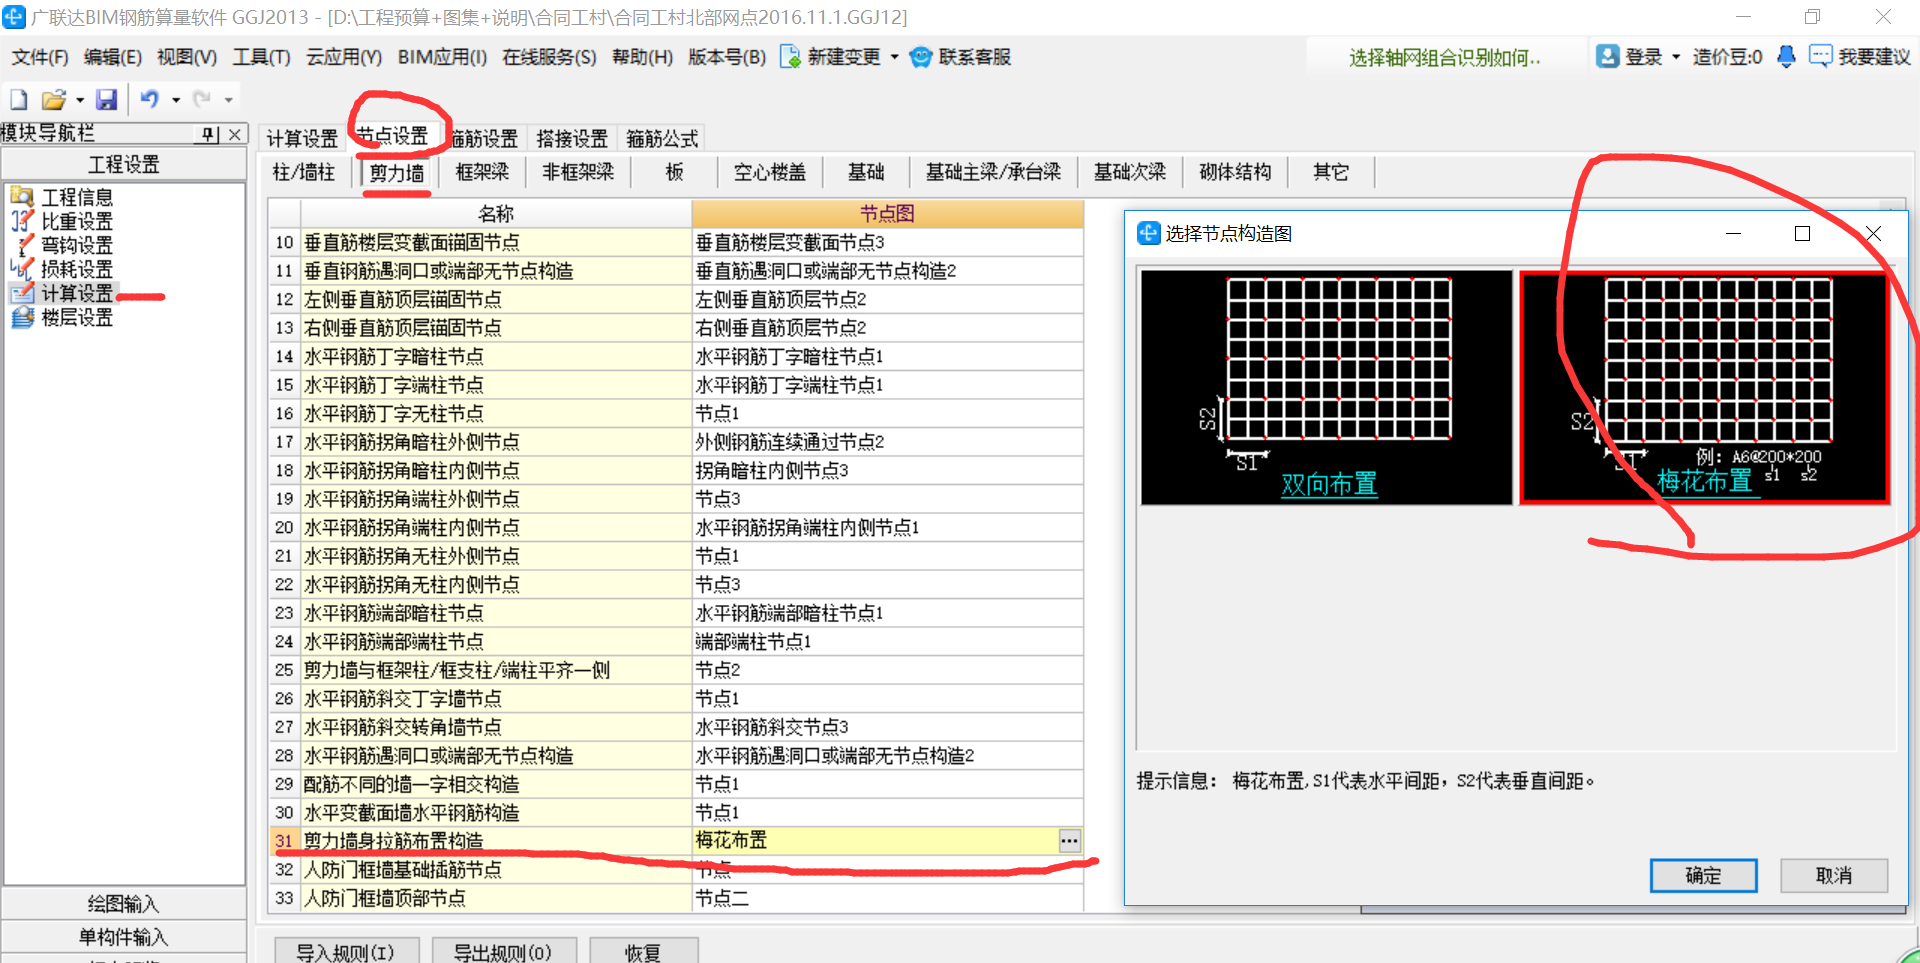Switch to the 计算设置 tab
Screen dimensions: 1920x963
pyautogui.click(x=302, y=138)
